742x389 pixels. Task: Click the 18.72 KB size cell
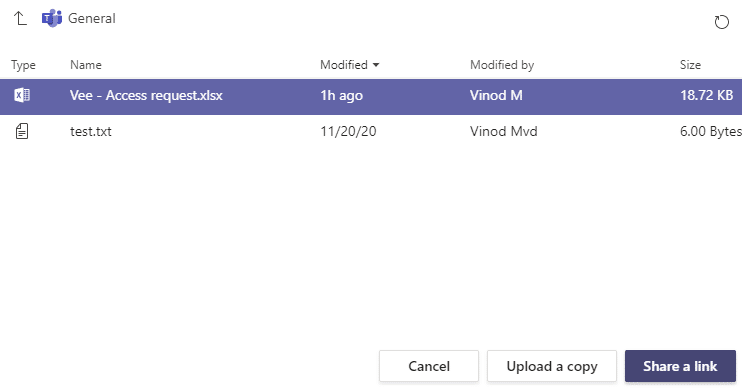coord(707,95)
